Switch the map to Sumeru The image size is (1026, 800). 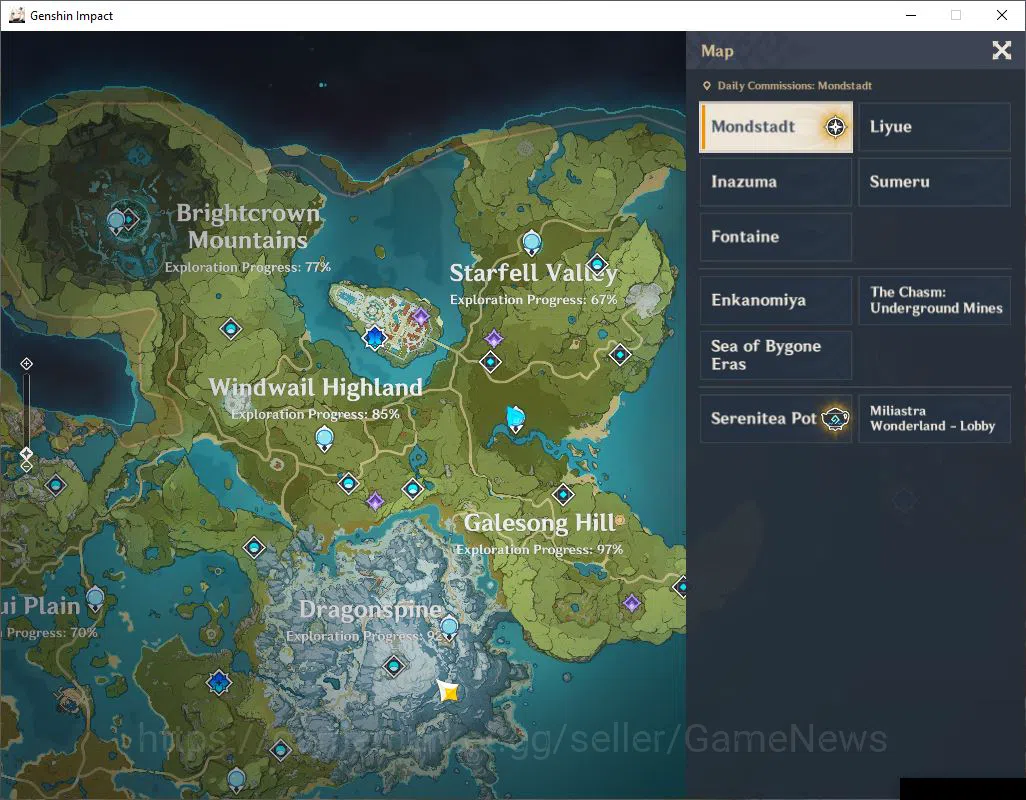(x=934, y=182)
